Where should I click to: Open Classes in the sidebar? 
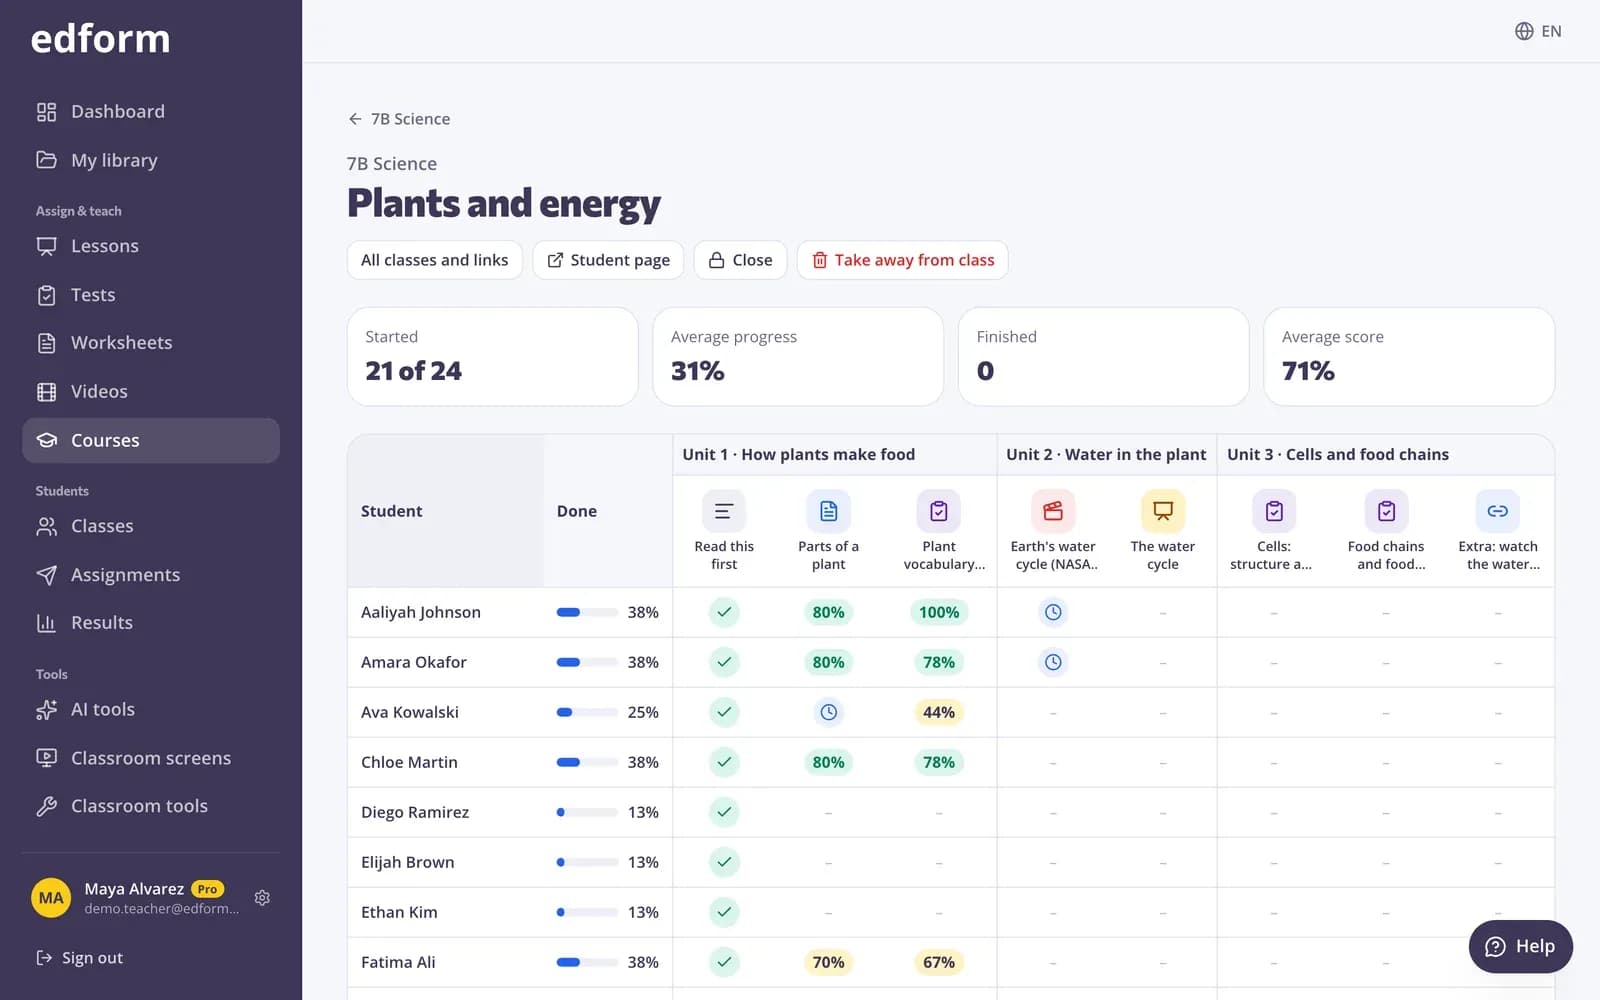click(x=151, y=526)
